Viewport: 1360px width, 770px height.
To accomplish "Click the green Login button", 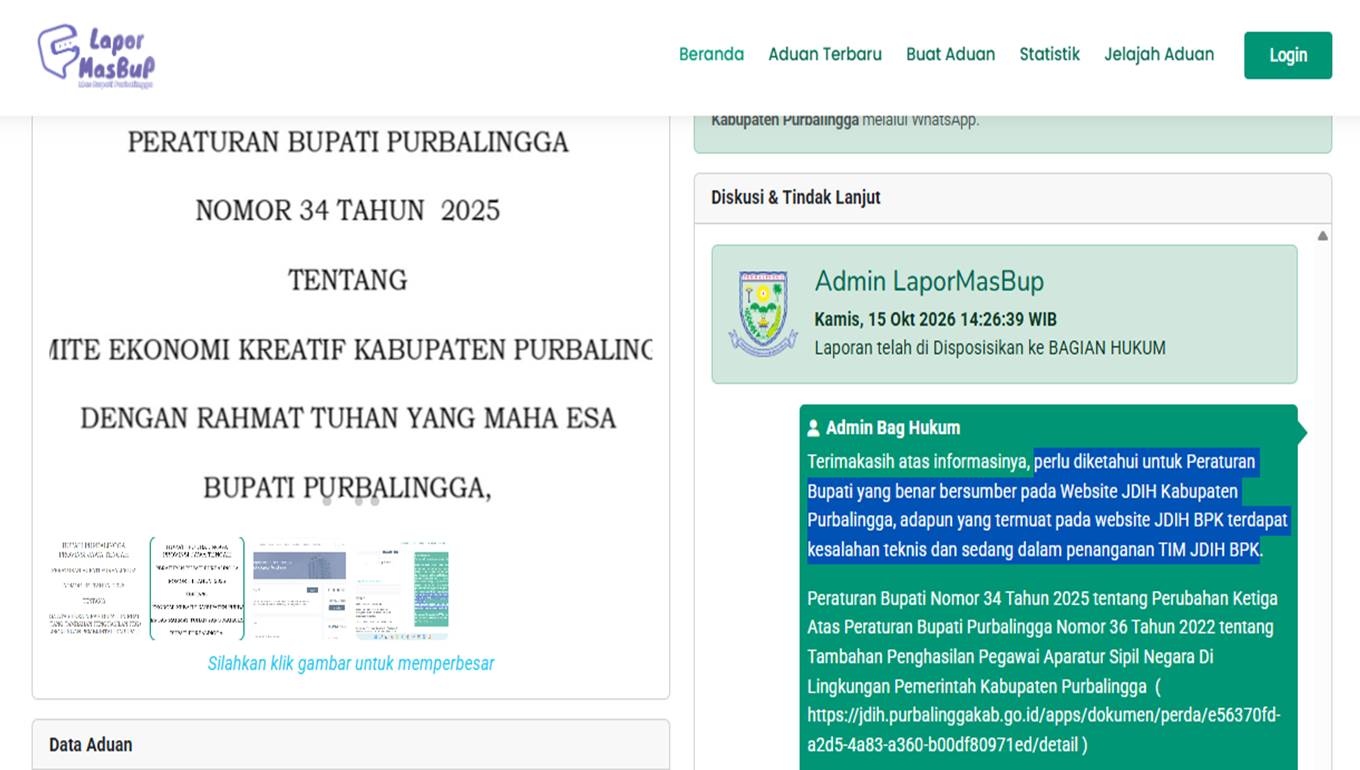I will (x=1288, y=55).
